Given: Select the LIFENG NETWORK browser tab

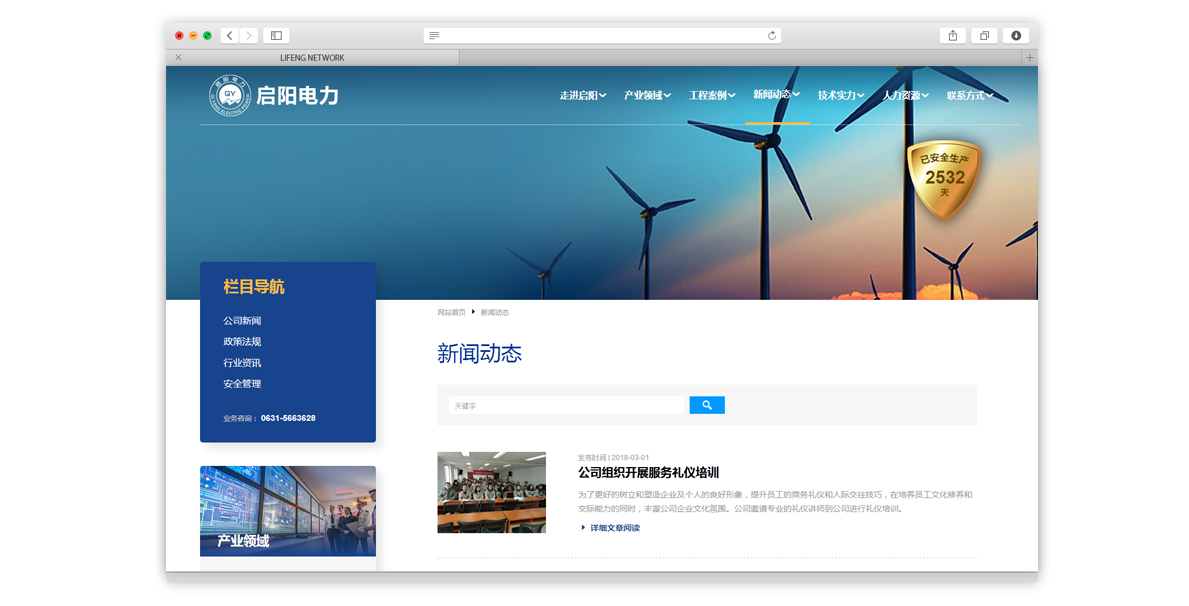Looking at the screenshot, I should click(312, 58).
